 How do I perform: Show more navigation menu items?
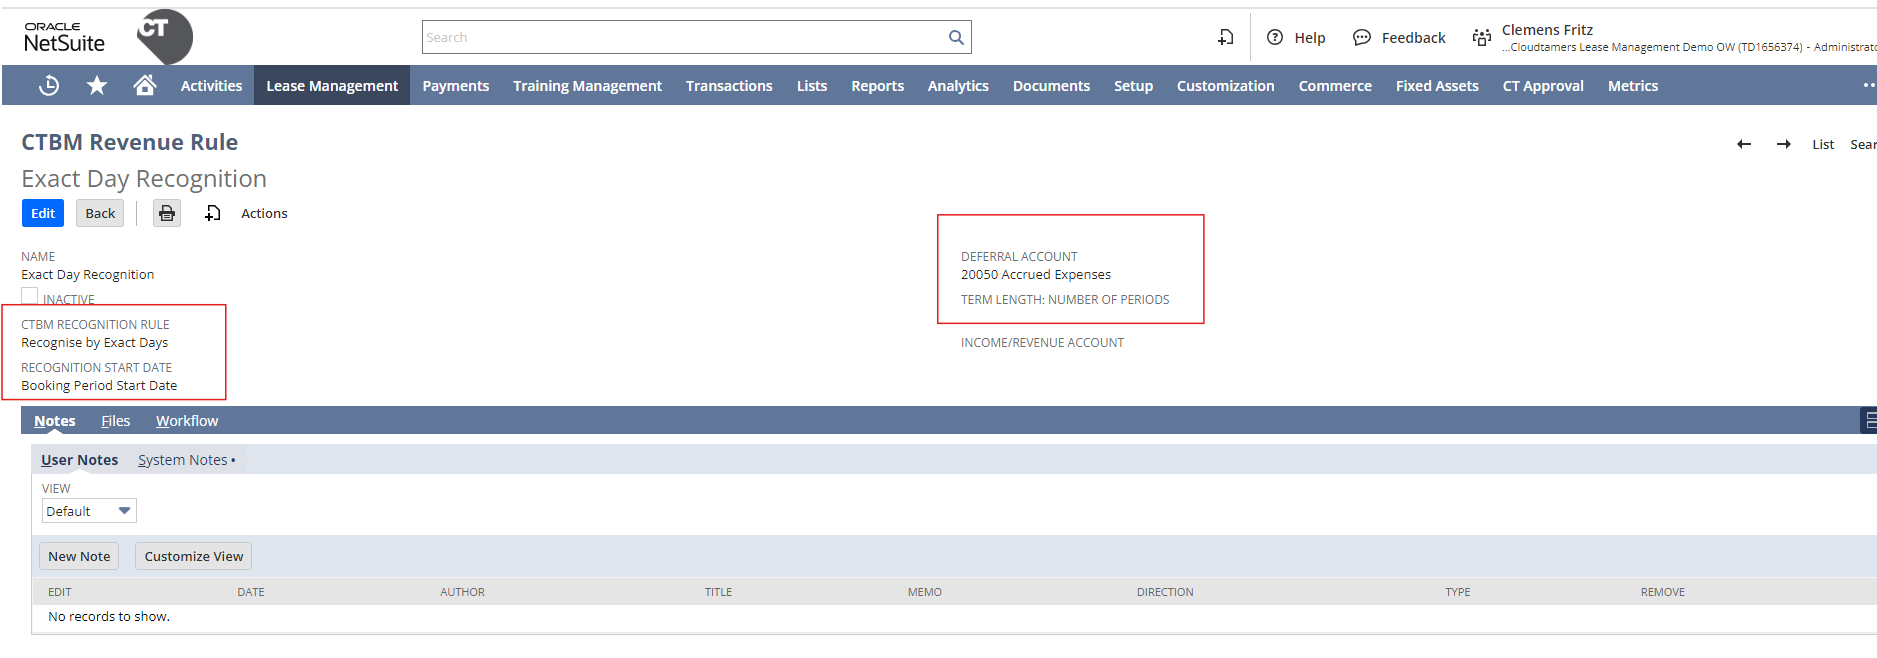(x=1868, y=86)
